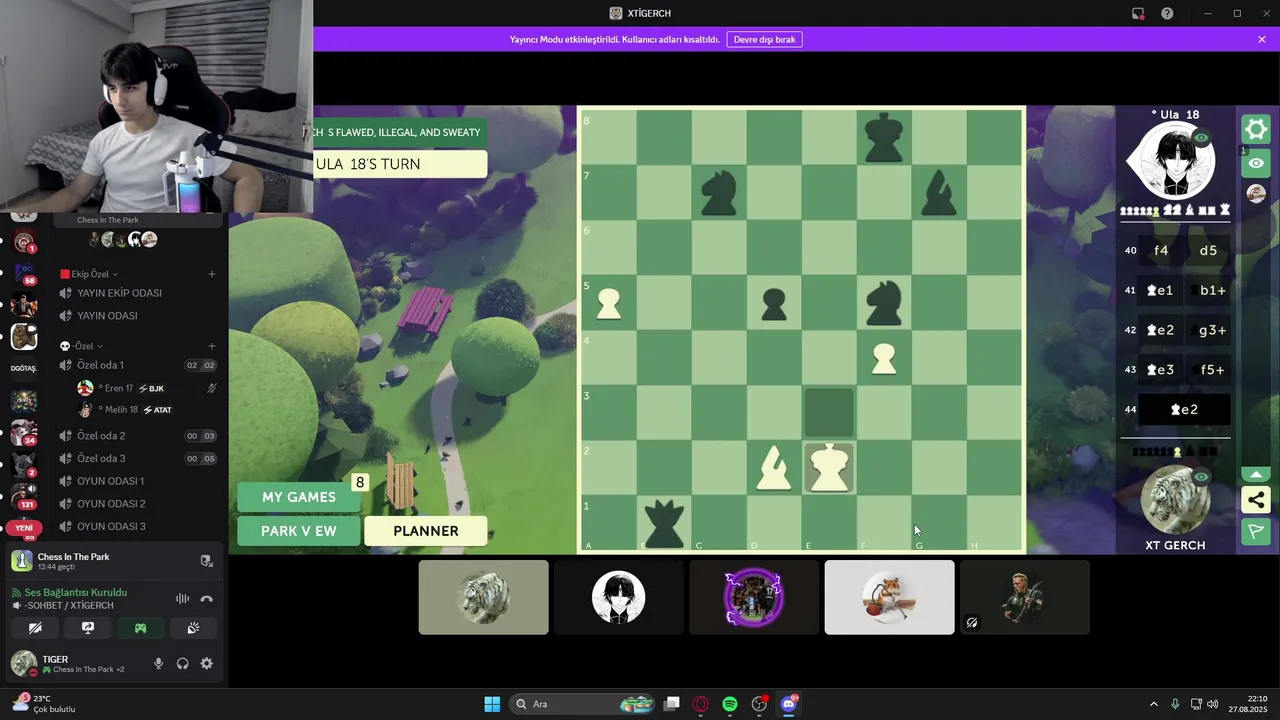Open the soundboard icon
The width and height of the screenshot is (1280, 720).
194,628
